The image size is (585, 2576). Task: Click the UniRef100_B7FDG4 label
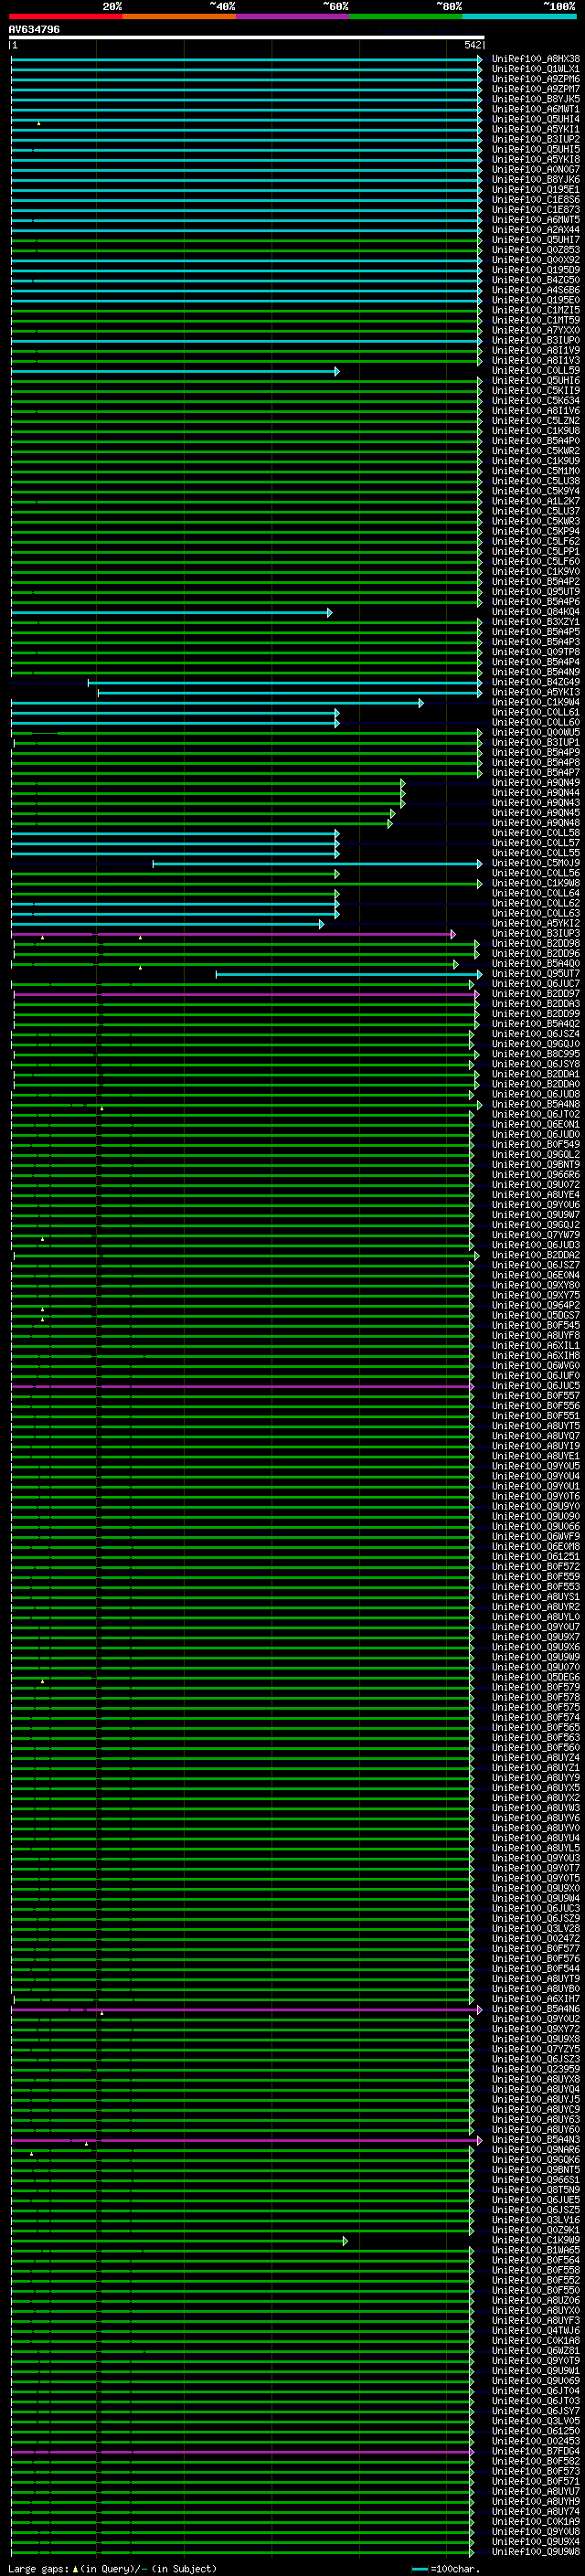pyautogui.click(x=535, y=2451)
